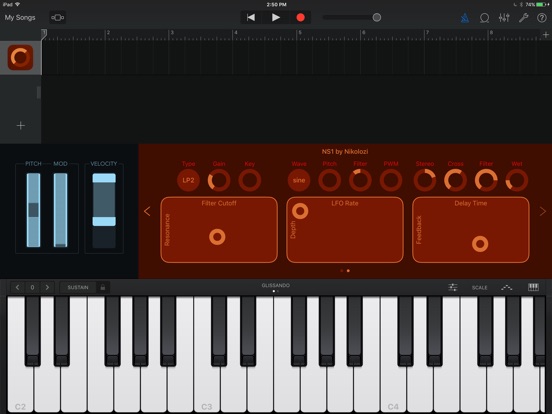
Task: Click NS1 by Nikolozi title
Action: (345, 152)
